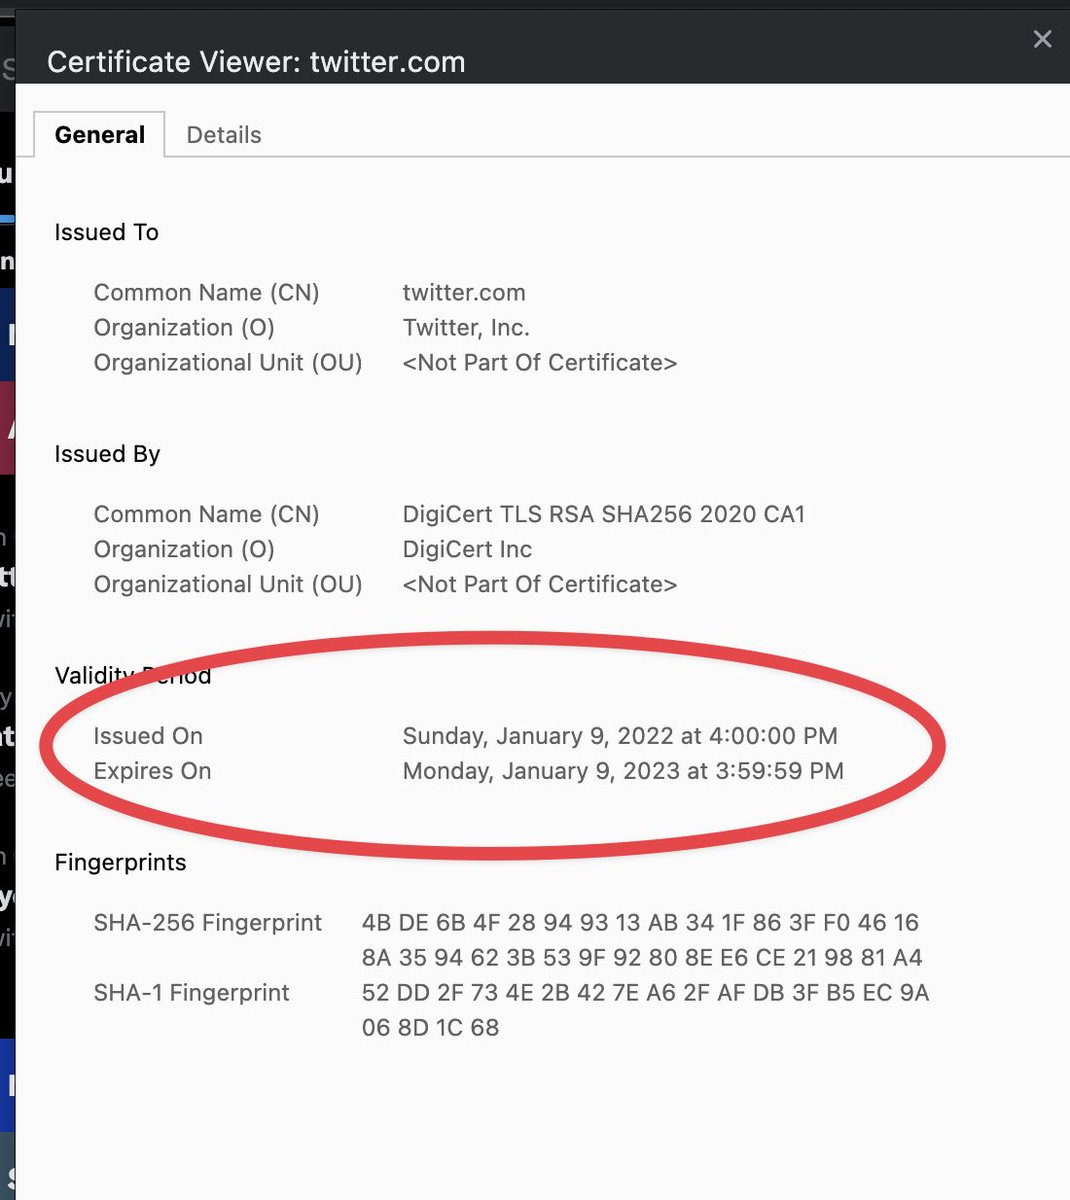Click the Issued To section heading
Screen dimensions: 1070x1200
pos(106,232)
